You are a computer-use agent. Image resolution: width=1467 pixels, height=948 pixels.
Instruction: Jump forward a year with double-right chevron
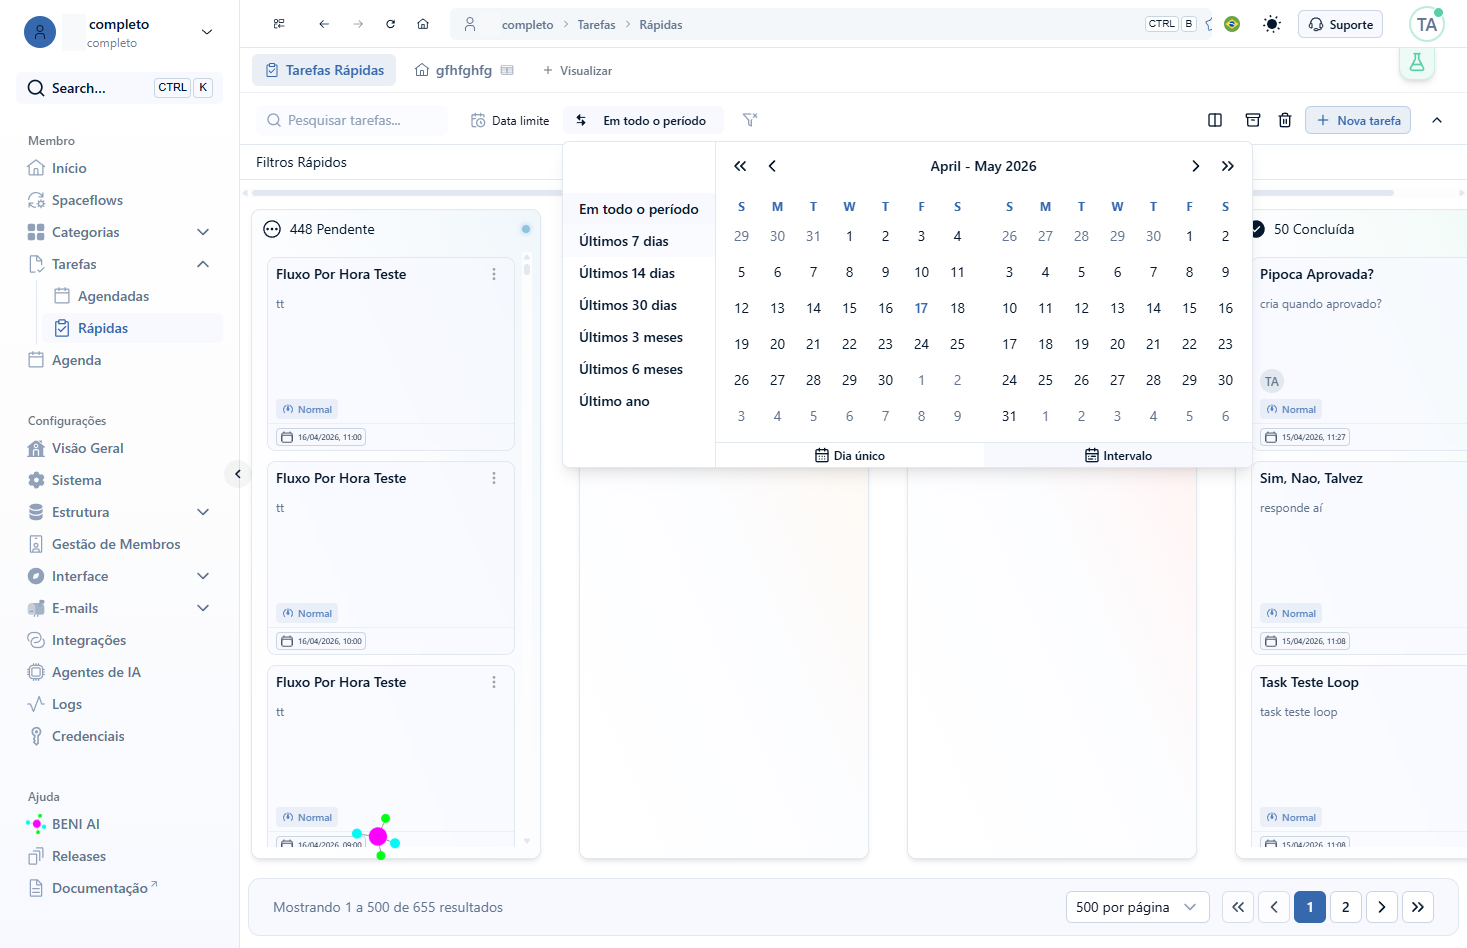click(1227, 166)
